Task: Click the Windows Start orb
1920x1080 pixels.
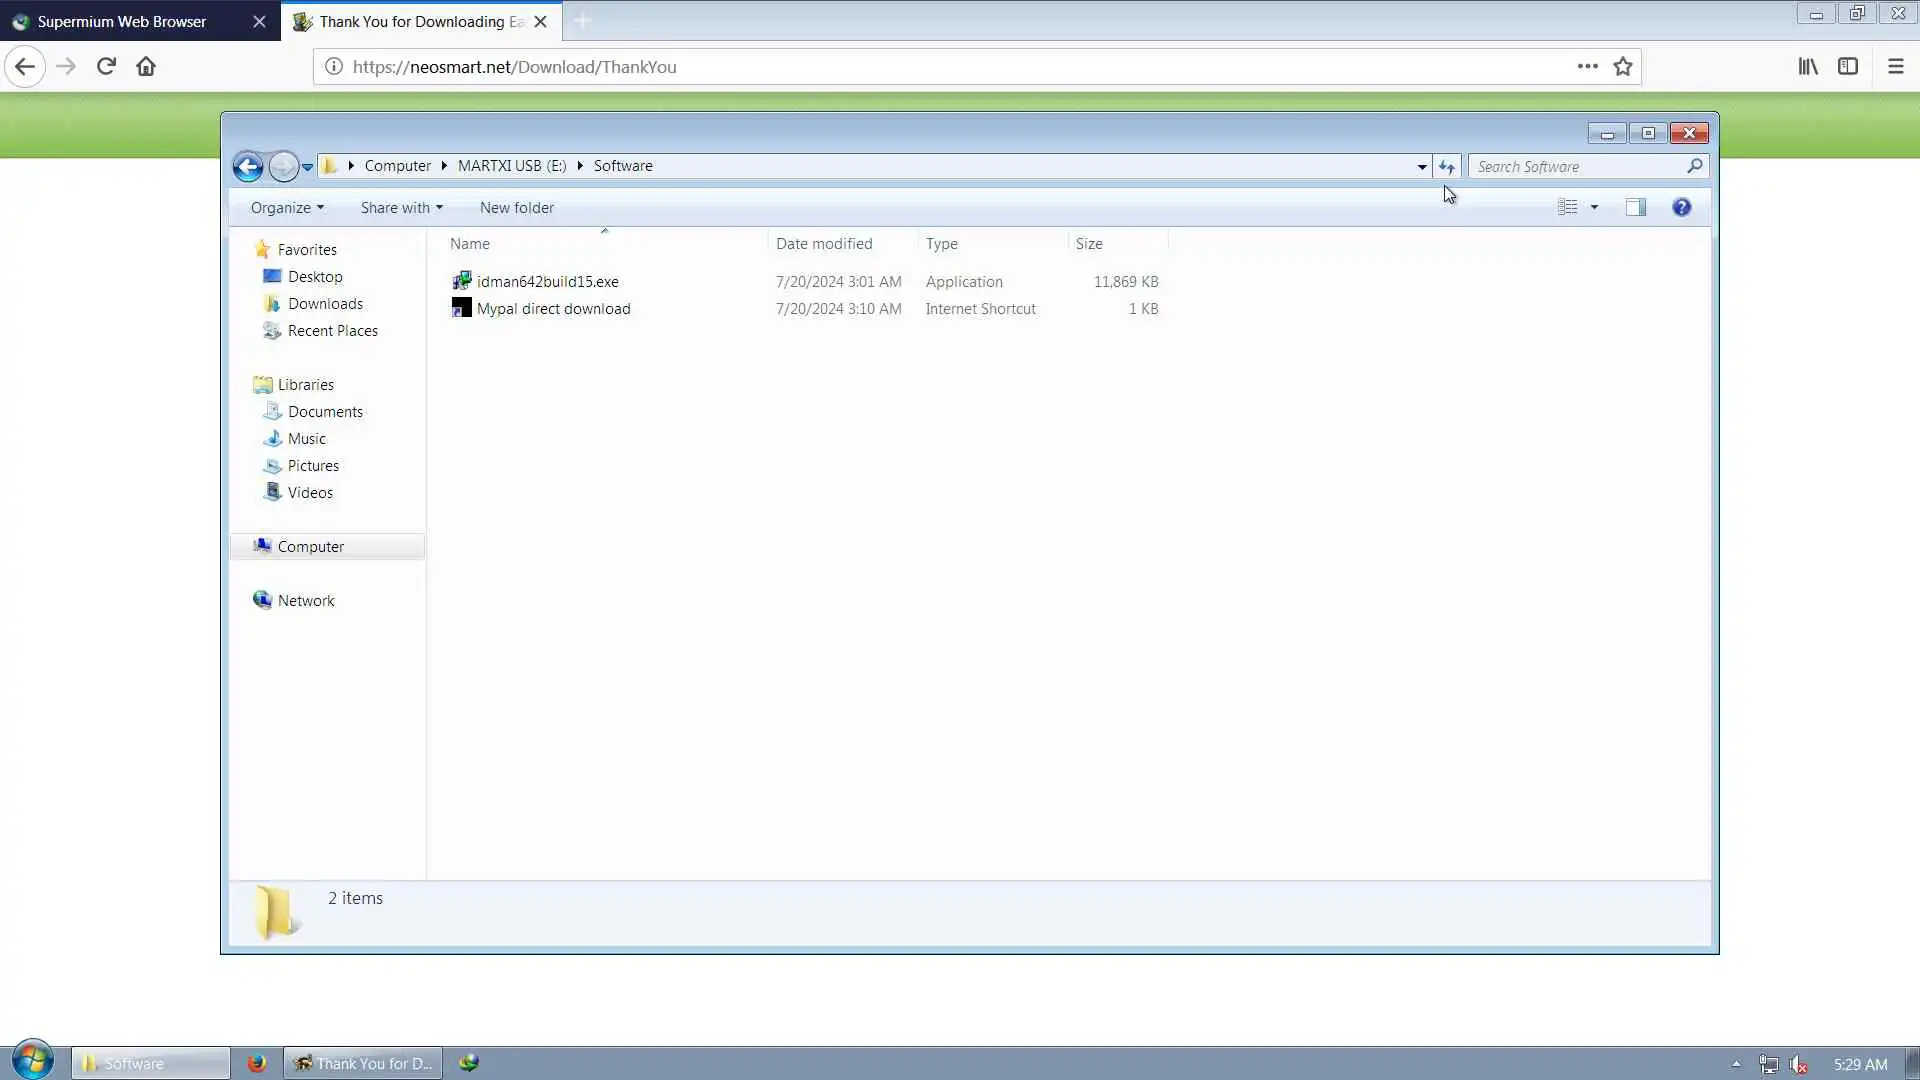Action: [32, 1060]
